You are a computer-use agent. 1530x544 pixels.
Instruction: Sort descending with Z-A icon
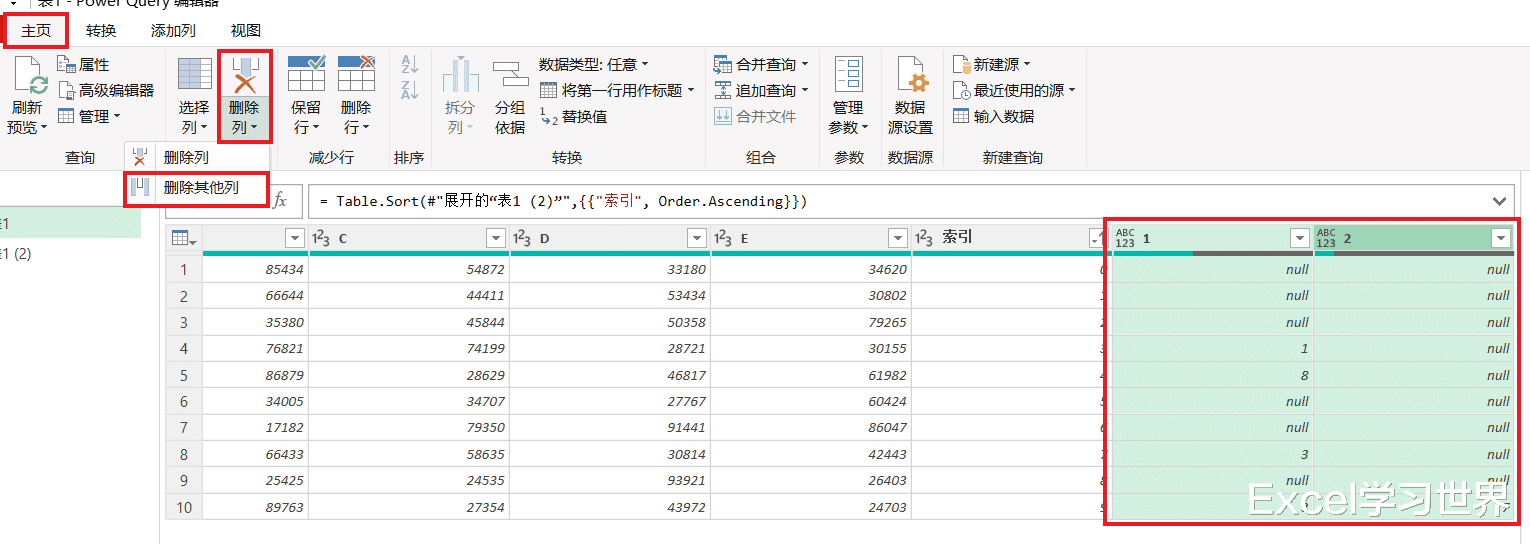tap(409, 91)
